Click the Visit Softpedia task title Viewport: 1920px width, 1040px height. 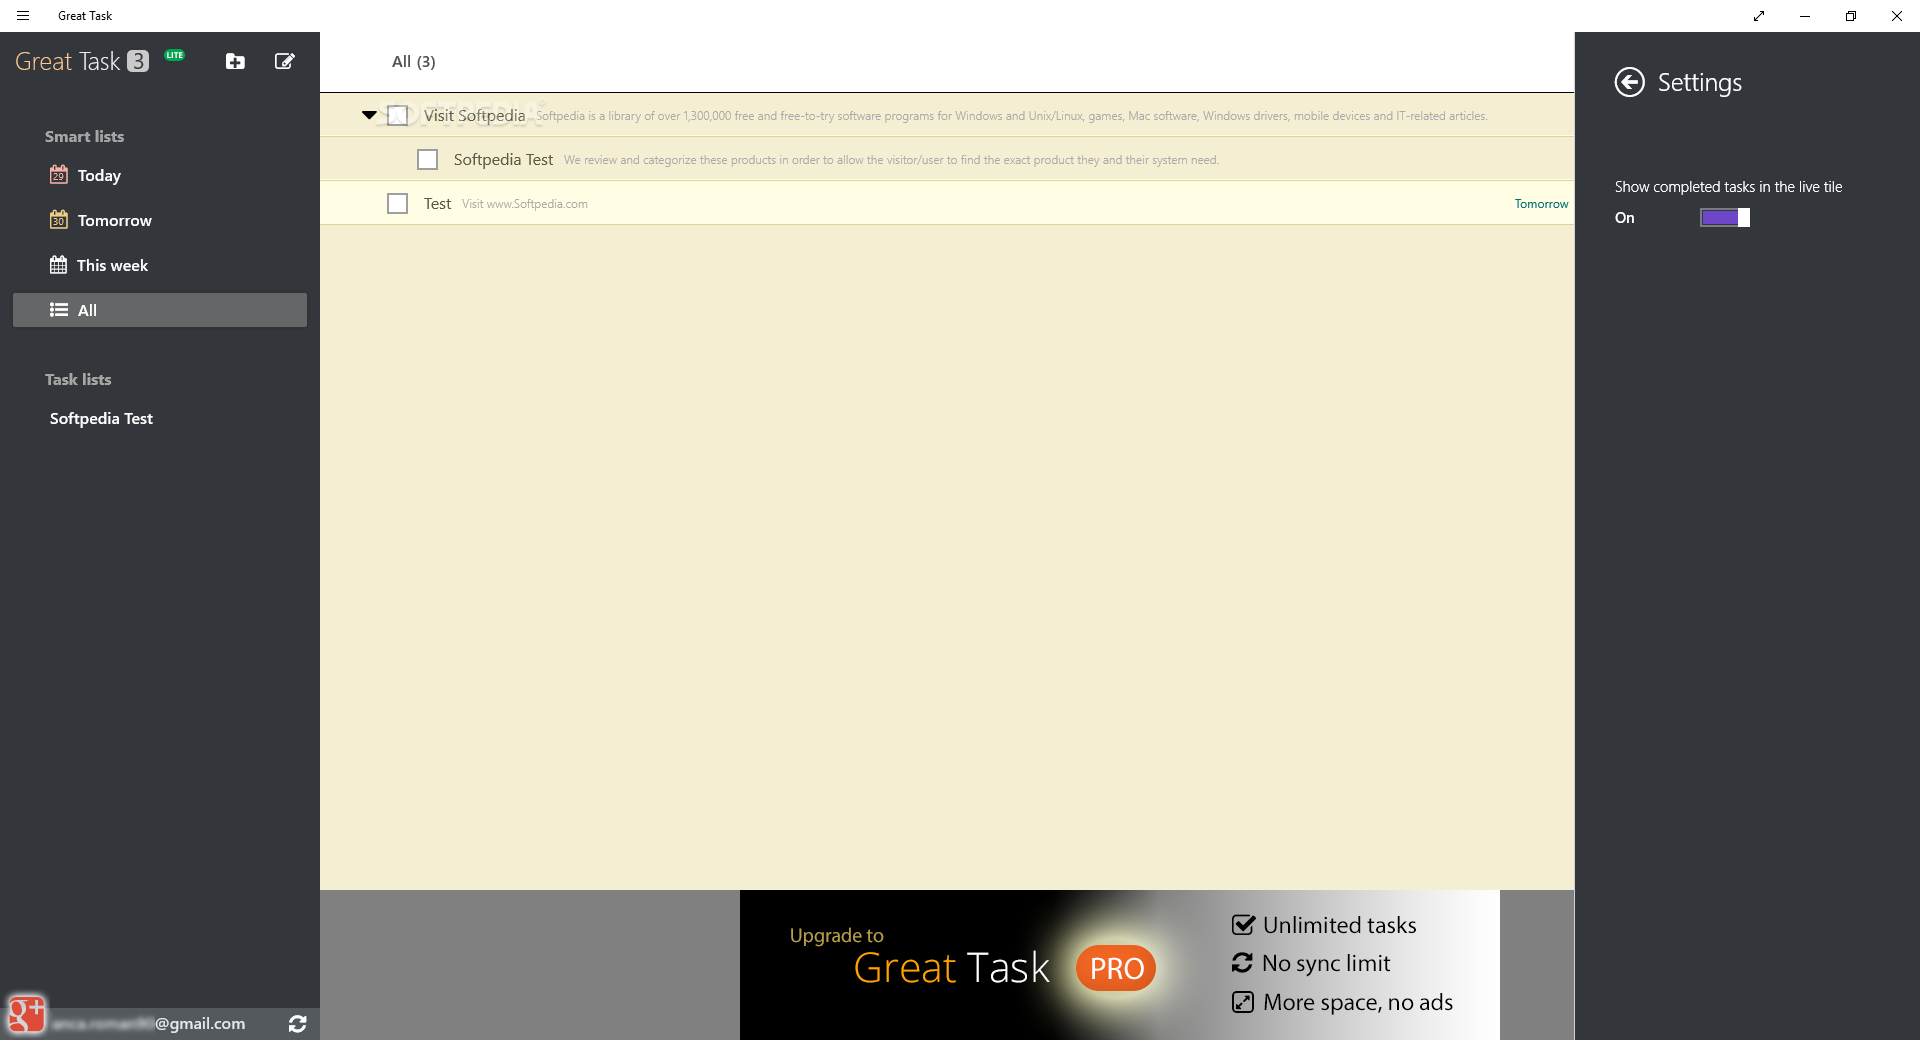(474, 116)
